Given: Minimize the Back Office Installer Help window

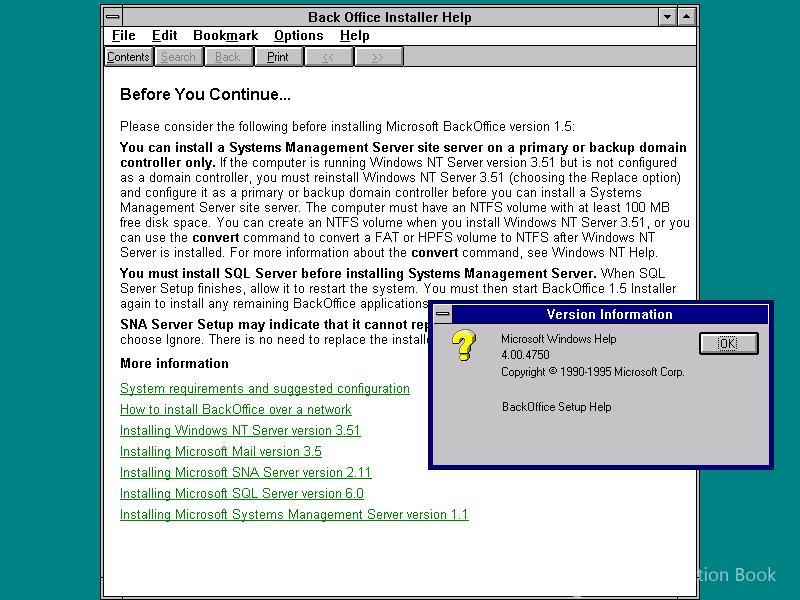Looking at the screenshot, I should tap(667, 17).
